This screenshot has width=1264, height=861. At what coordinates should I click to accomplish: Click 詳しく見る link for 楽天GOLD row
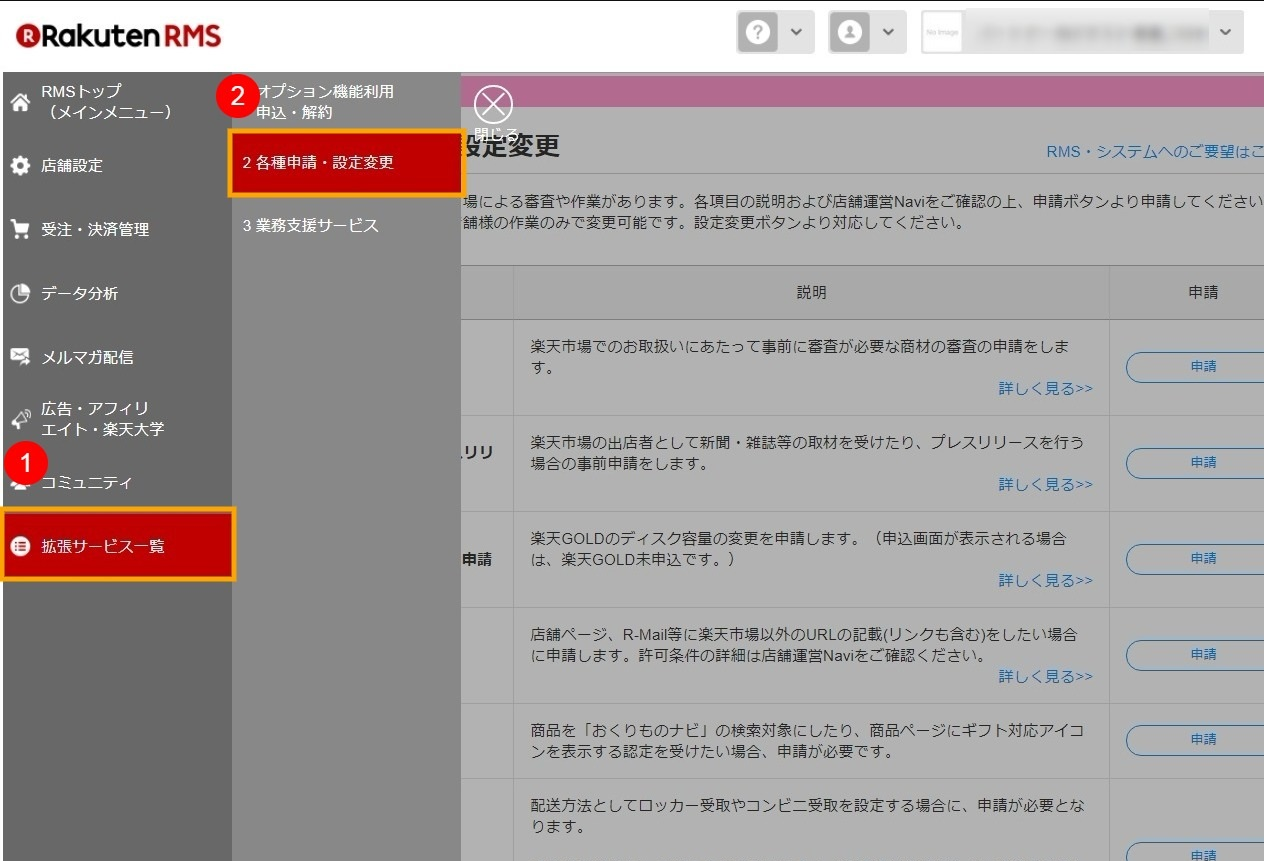pos(1045,580)
